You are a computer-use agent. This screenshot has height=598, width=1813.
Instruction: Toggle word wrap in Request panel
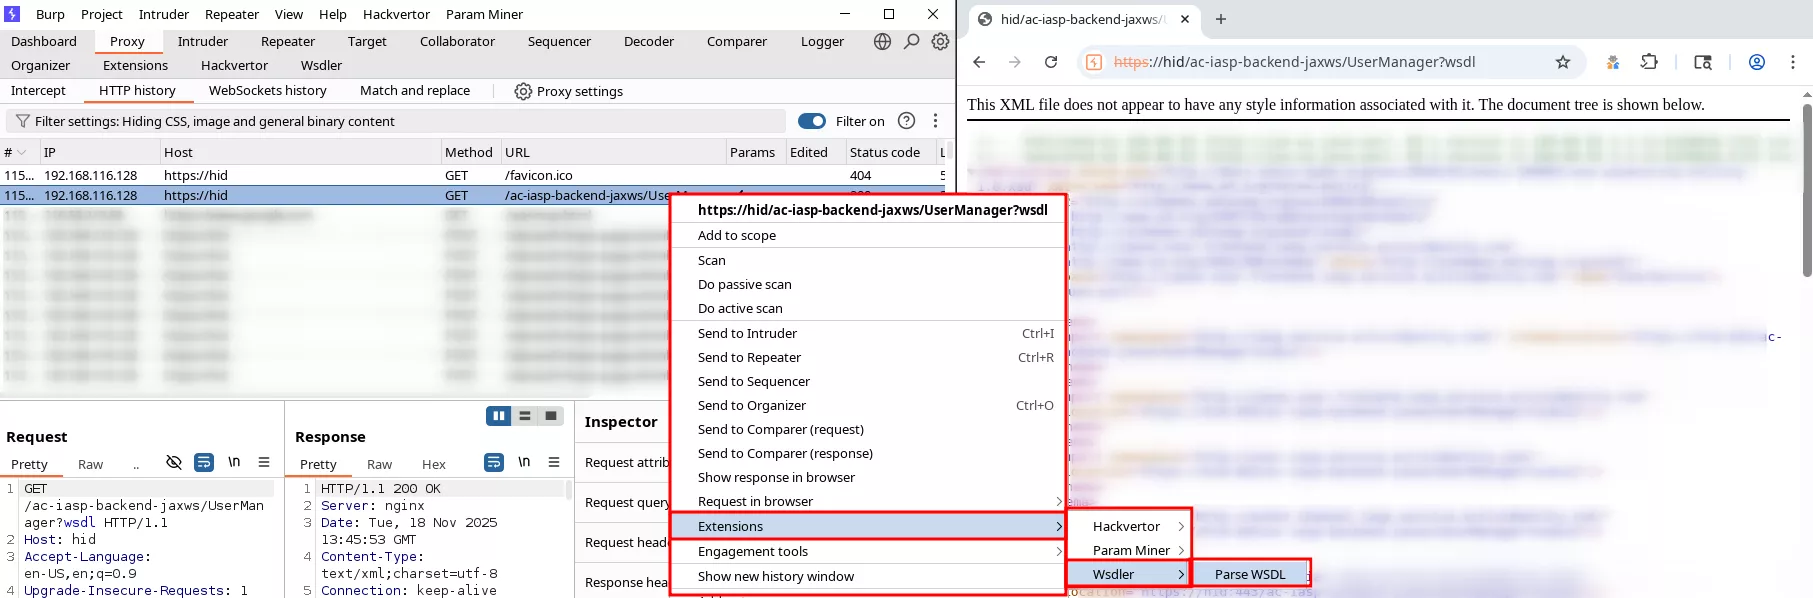pyautogui.click(x=204, y=462)
